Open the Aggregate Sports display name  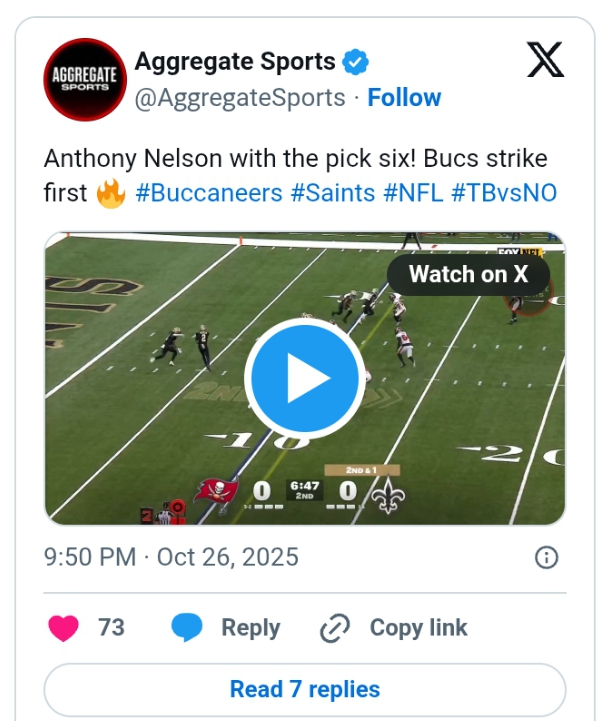(x=235, y=62)
